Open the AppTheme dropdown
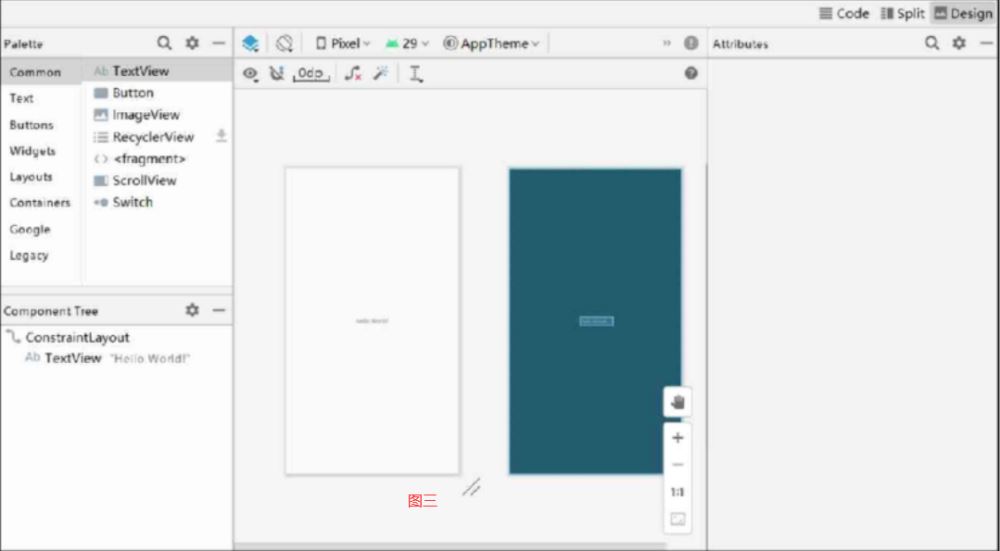The width and height of the screenshot is (1000, 551). tap(491, 44)
